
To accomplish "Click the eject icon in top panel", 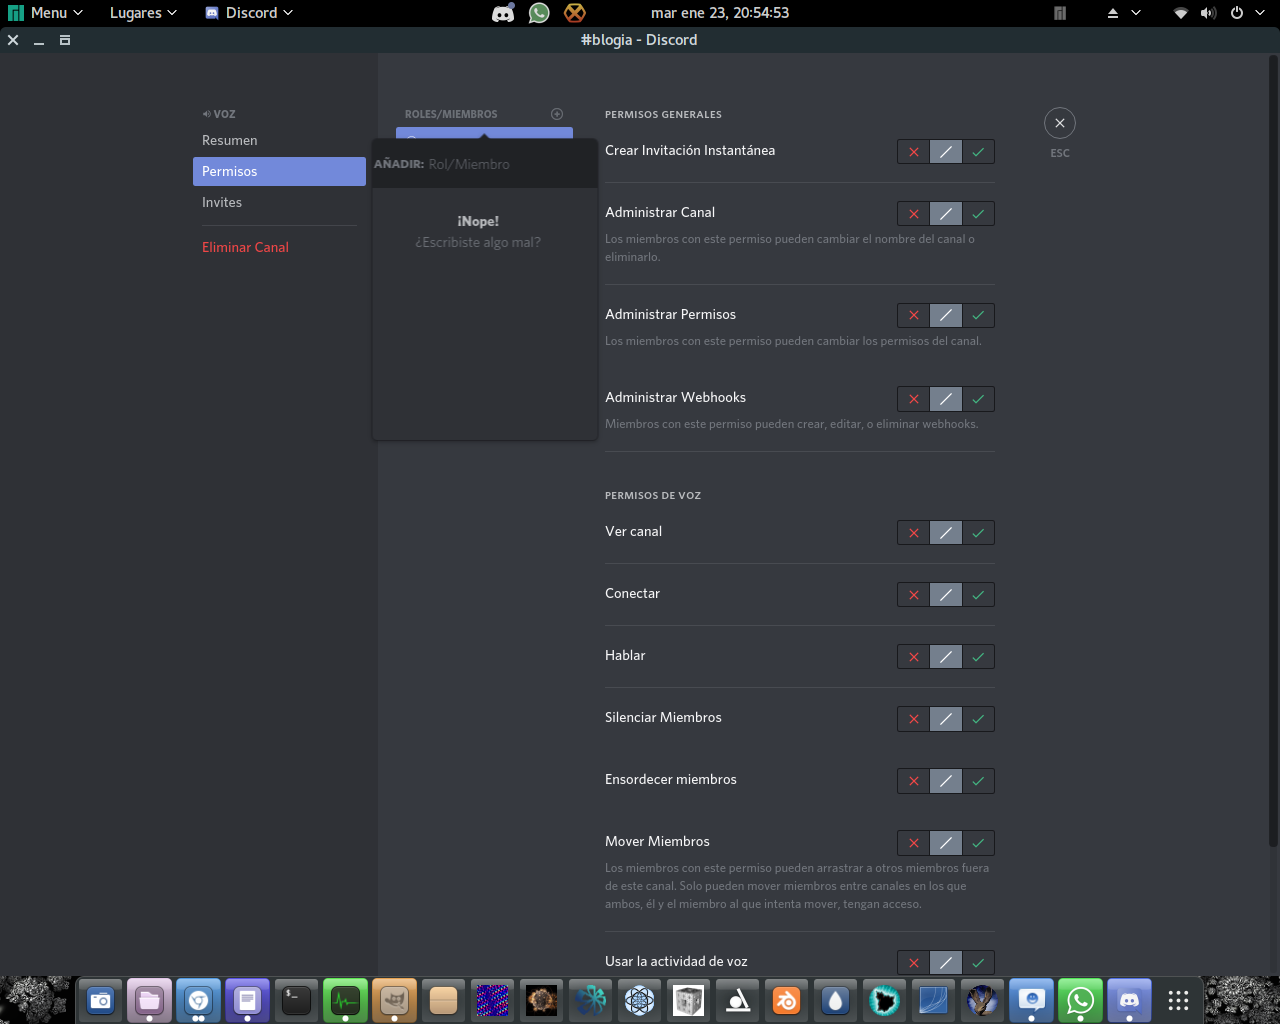I will click(x=1113, y=13).
